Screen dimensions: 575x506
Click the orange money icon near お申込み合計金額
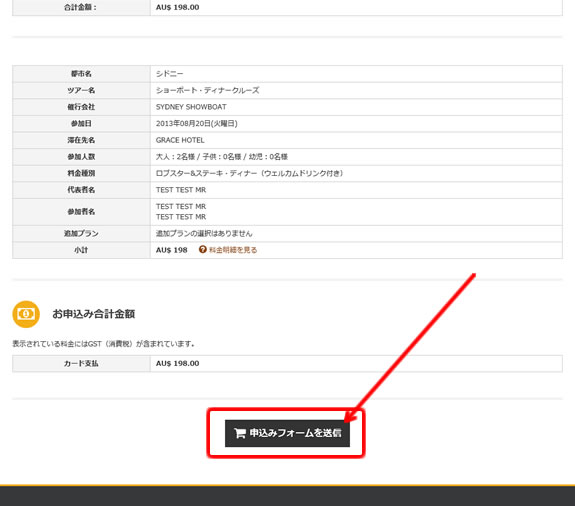point(26,314)
